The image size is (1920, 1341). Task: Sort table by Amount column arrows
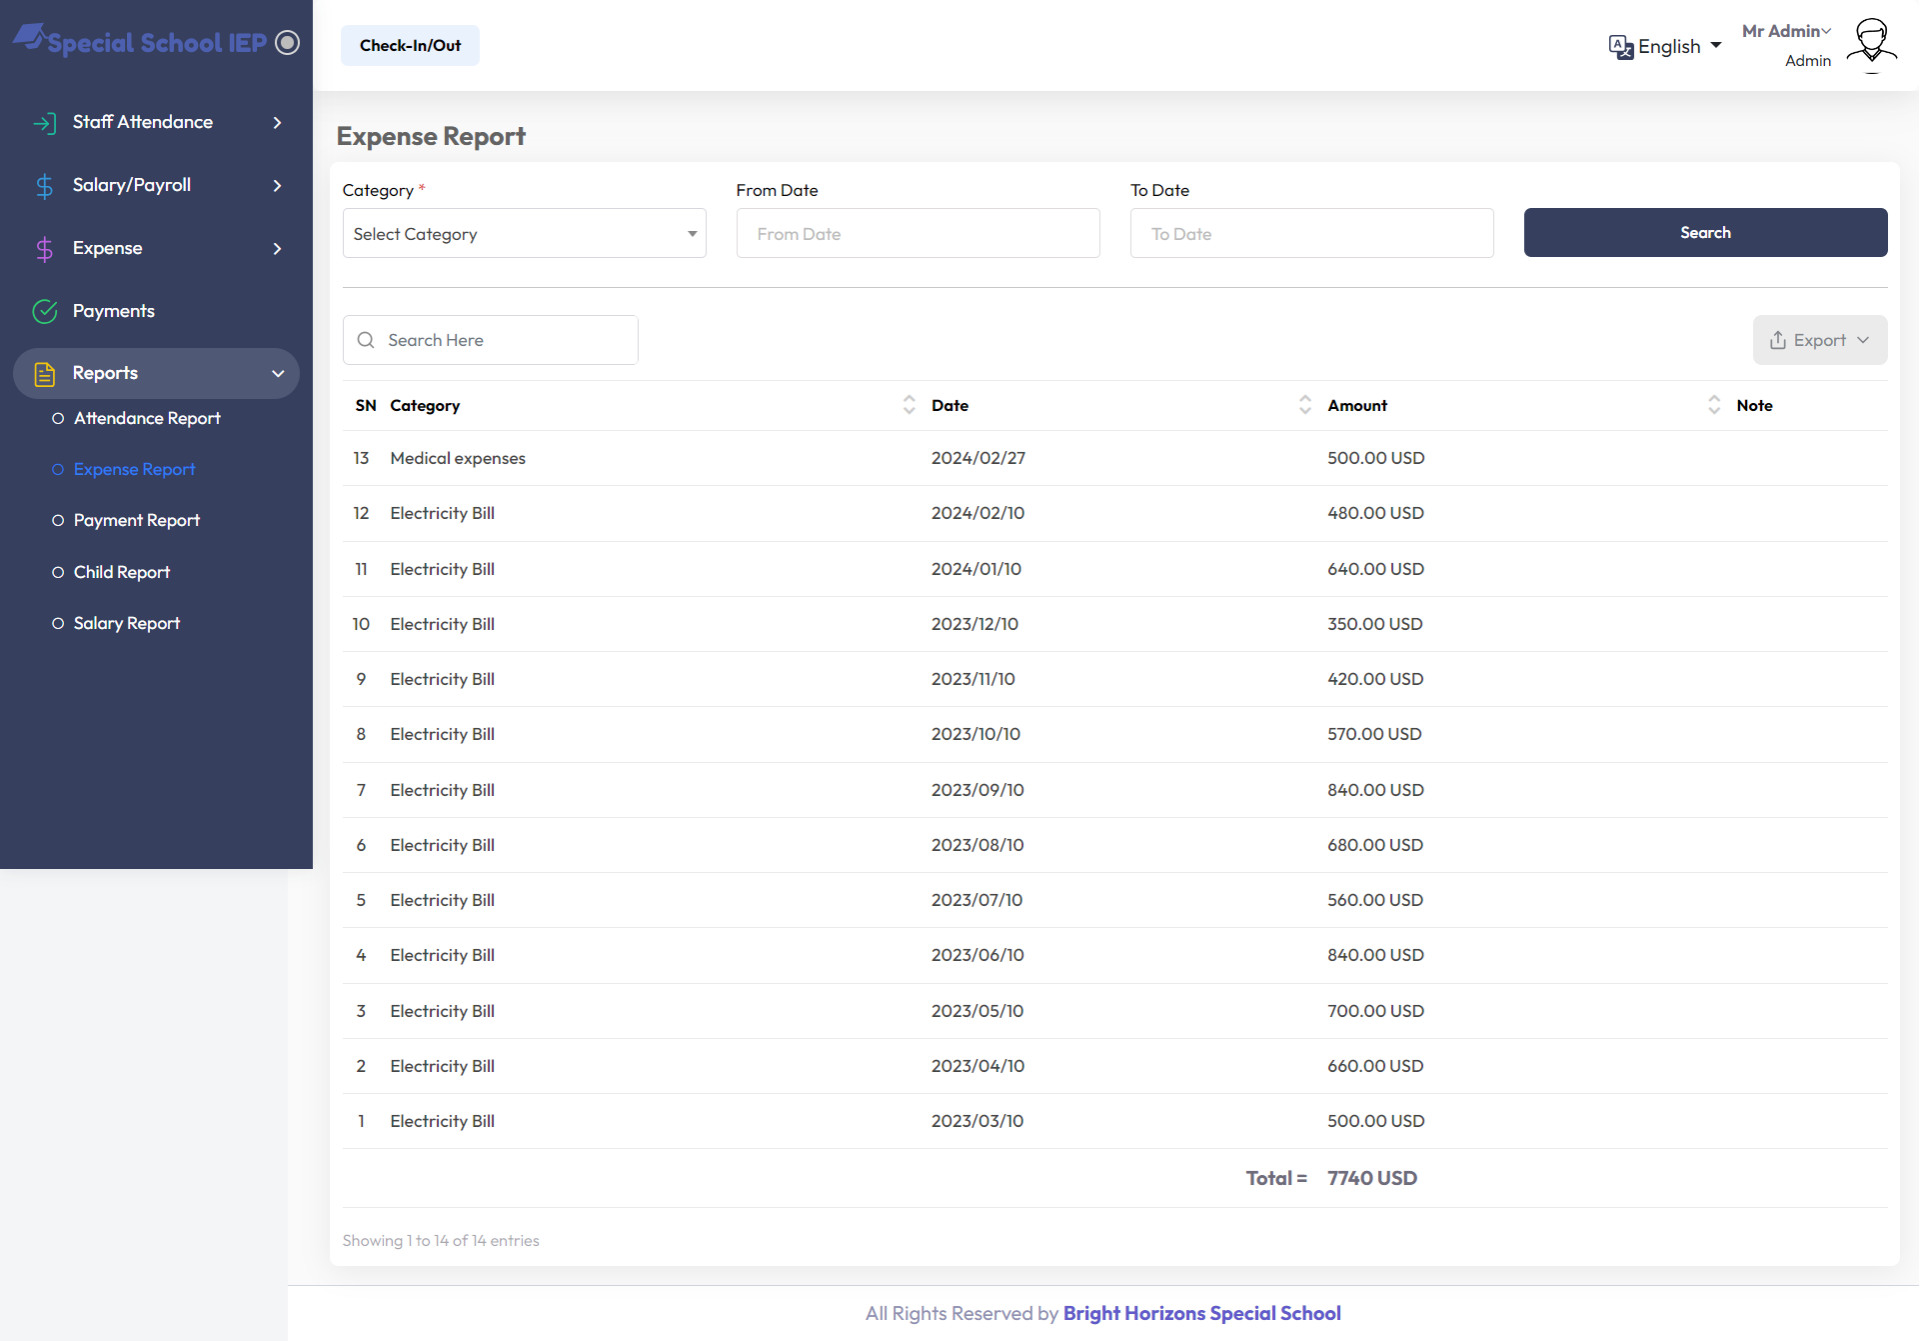click(x=1713, y=405)
